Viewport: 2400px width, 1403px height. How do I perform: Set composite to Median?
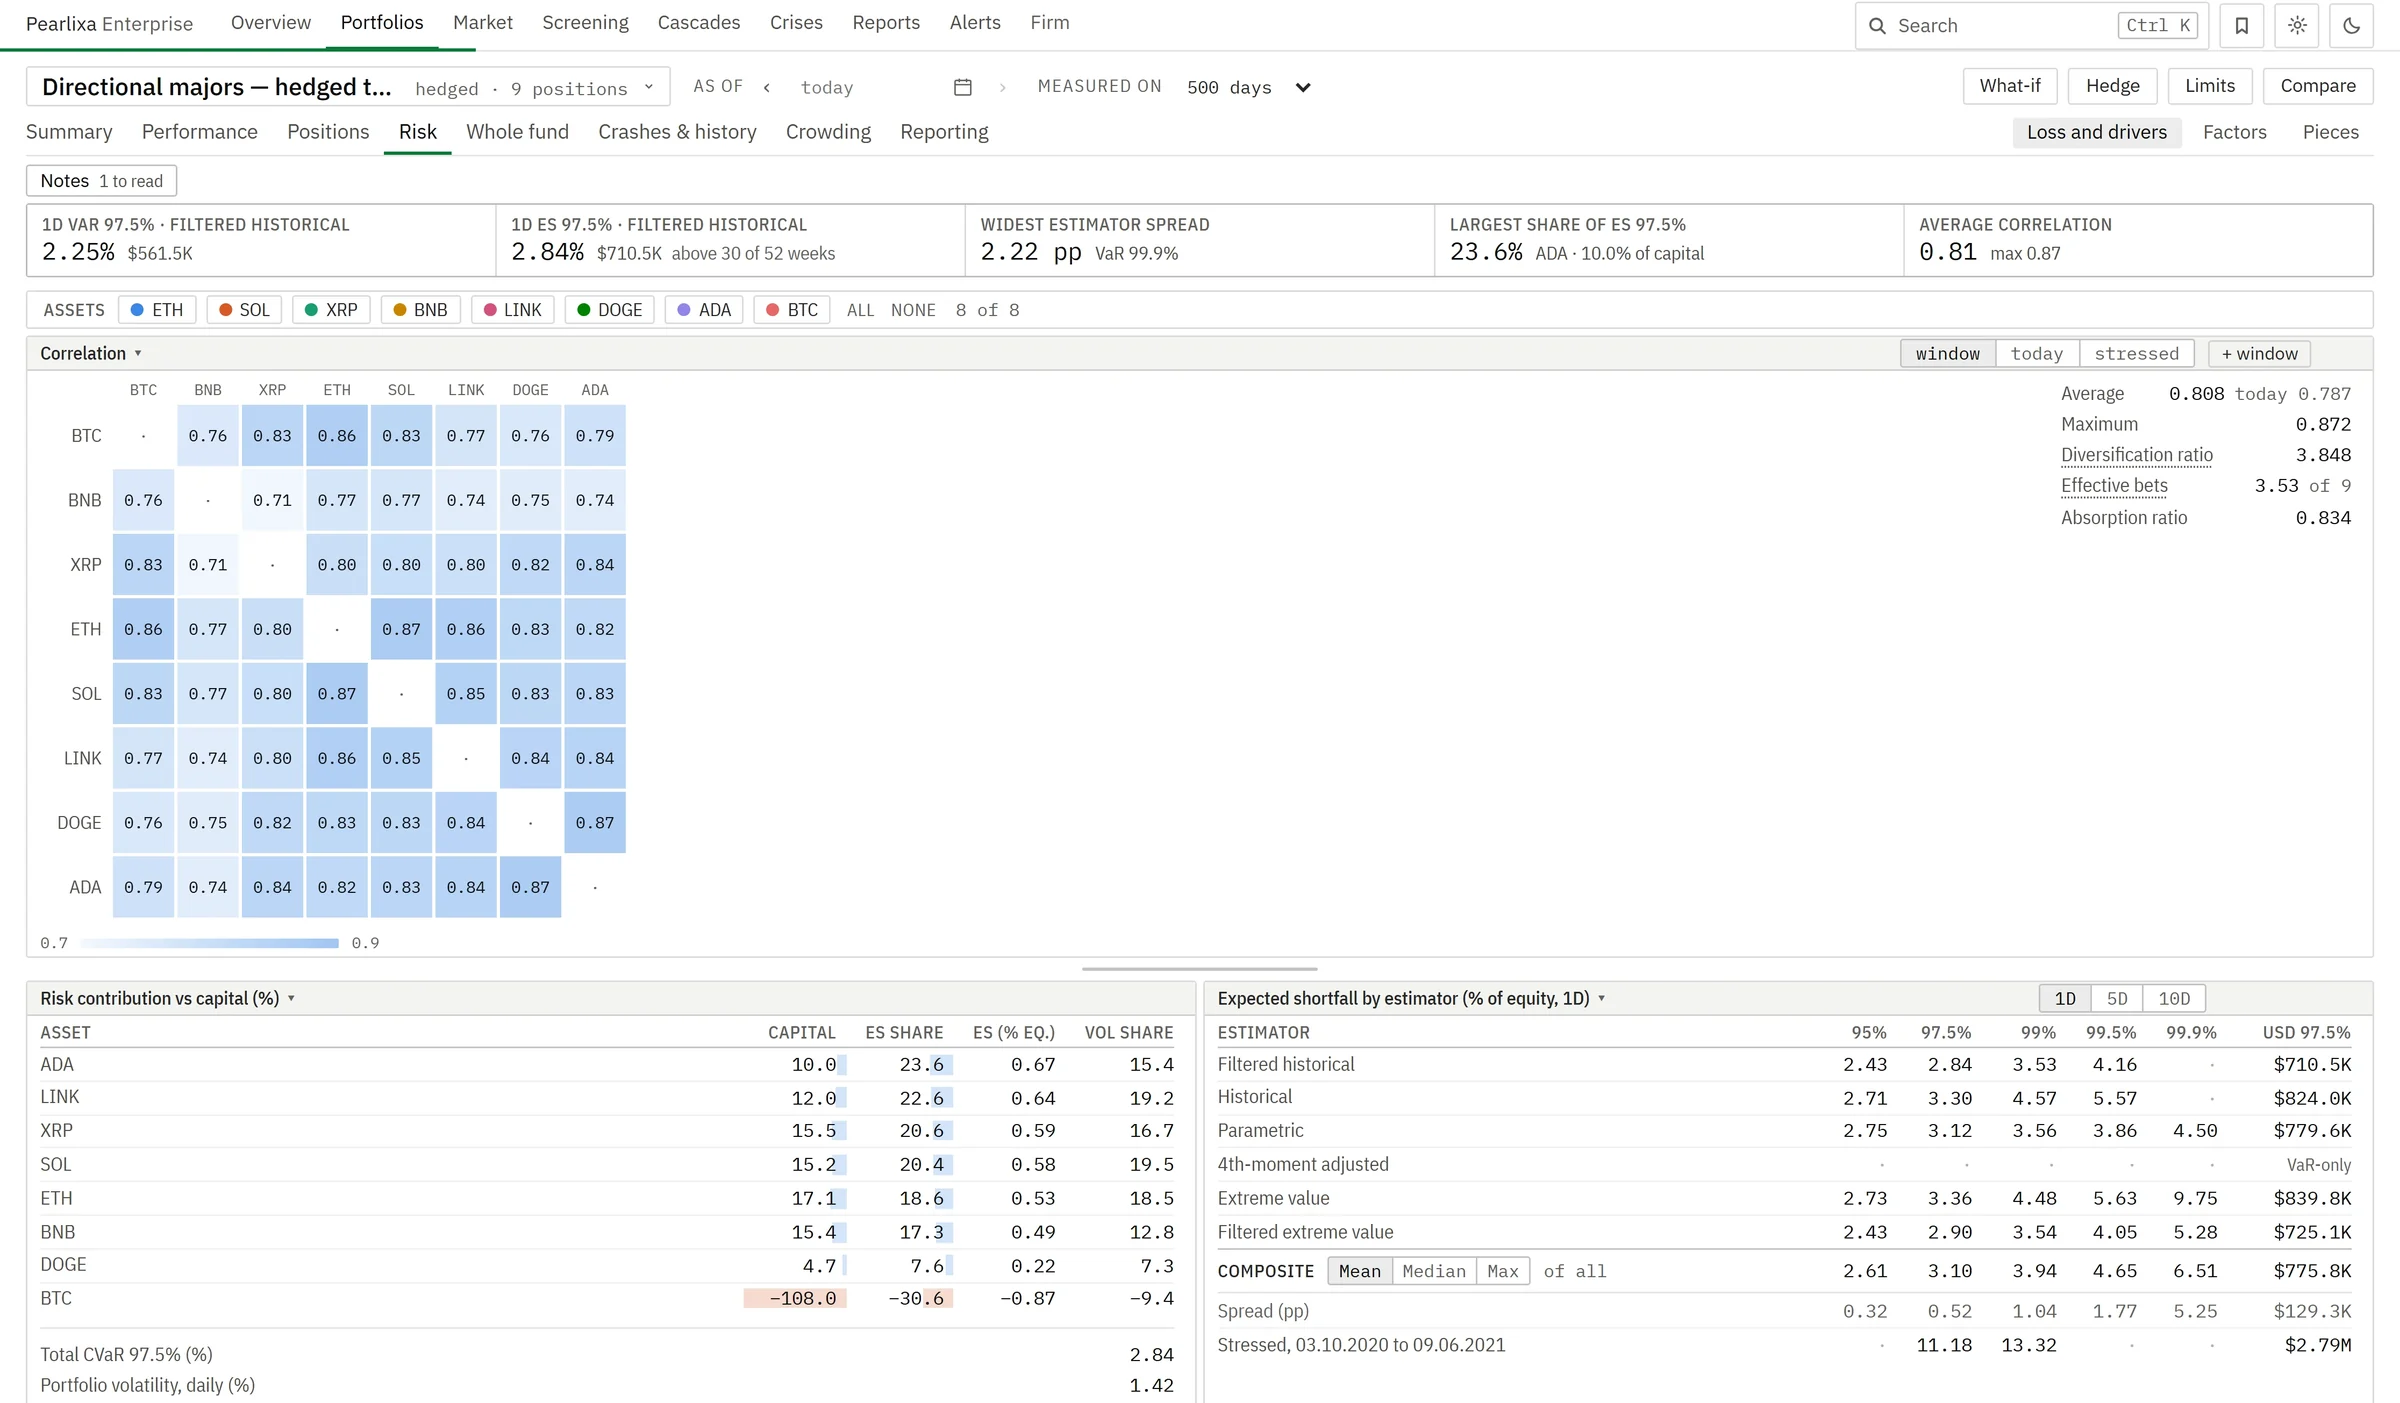click(x=1434, y=1271)
